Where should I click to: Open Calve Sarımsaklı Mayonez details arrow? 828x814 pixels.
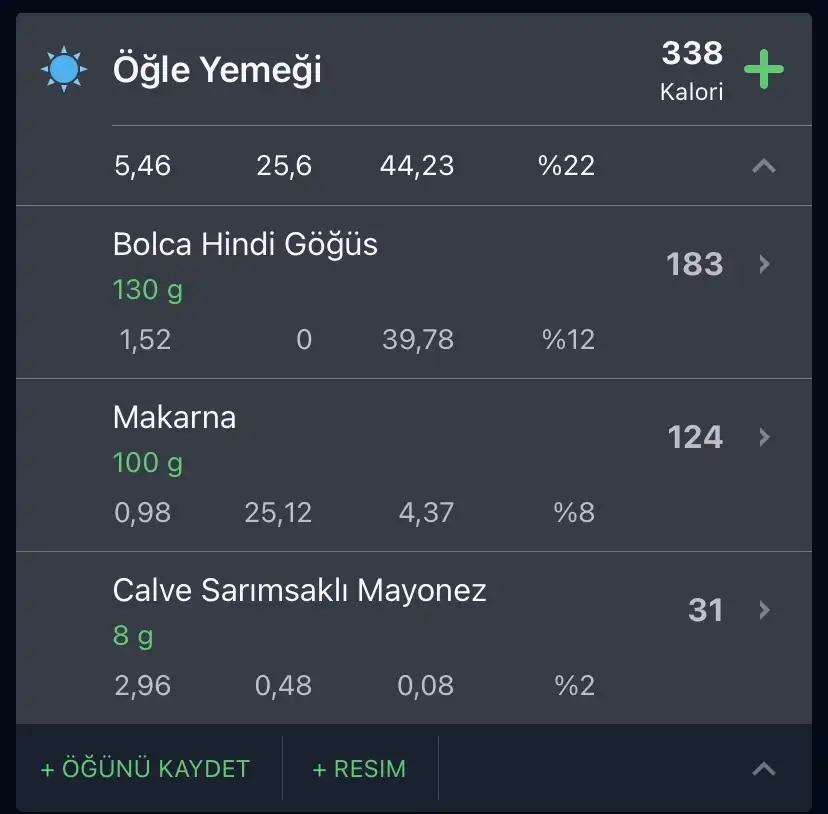[764, 610]
